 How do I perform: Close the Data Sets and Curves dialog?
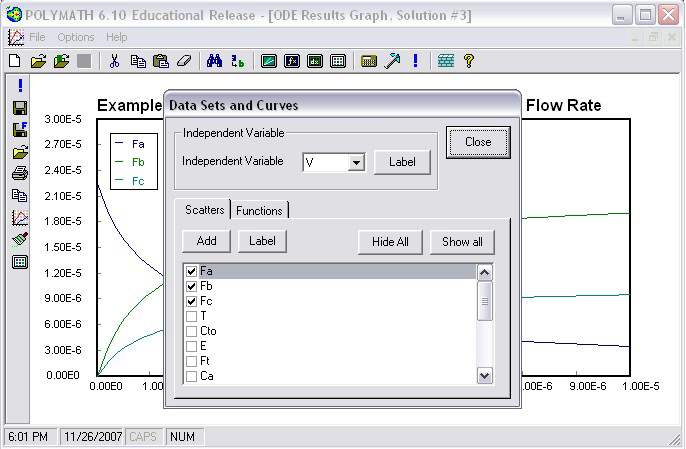tap(478, 142)
